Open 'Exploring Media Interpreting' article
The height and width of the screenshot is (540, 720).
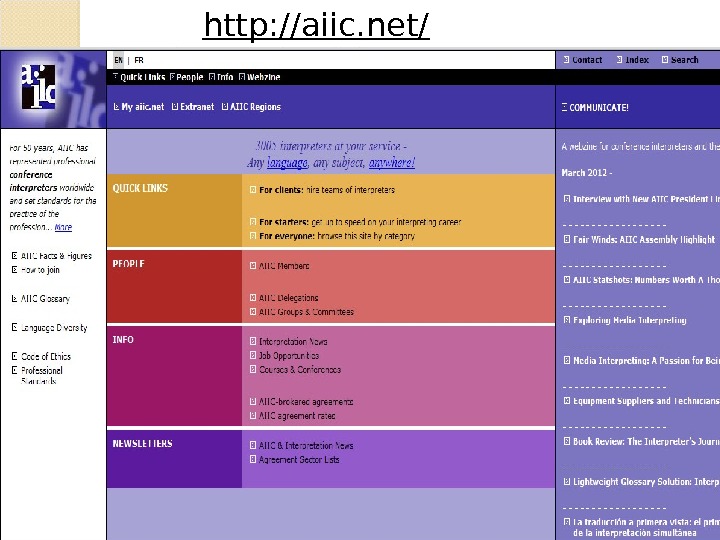630,321
